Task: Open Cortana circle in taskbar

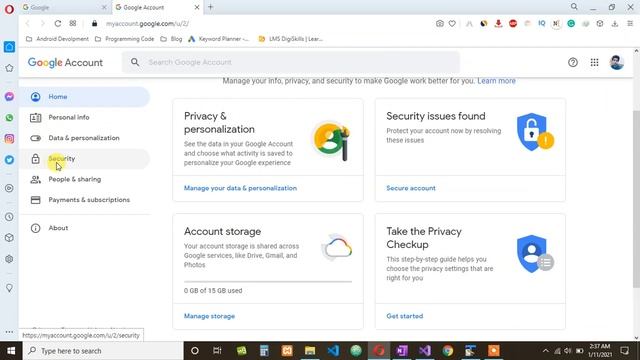Action: pyautogui.click(x=195, y=351)
